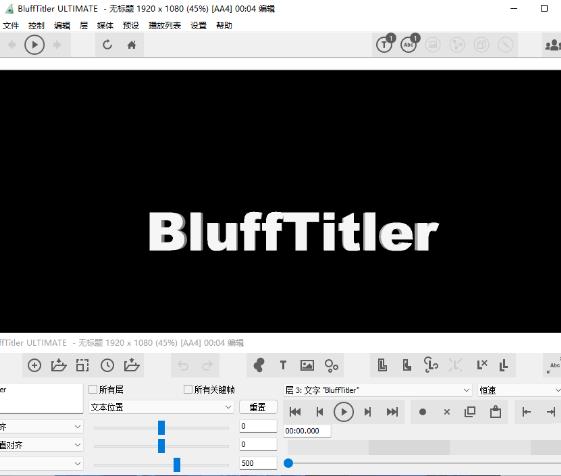Click the blob-shaped layer icon

pyautogui.click(x=259, y=365)
